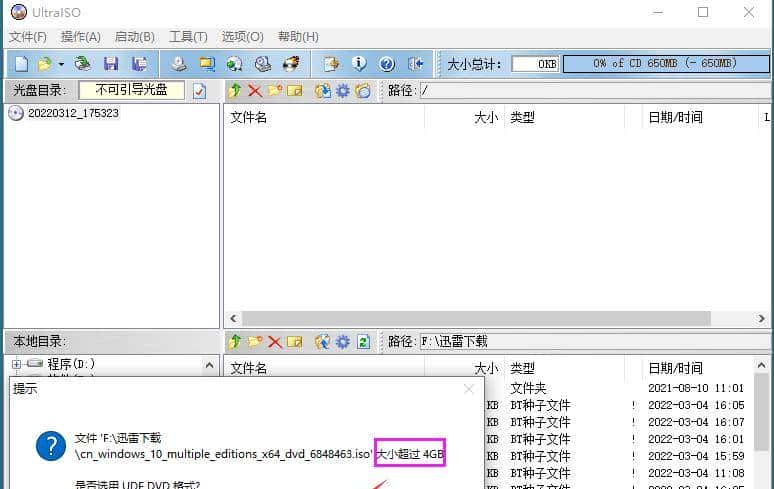This screenshot has height=489, width=774.
Task: Open the 工具(T) menu
Action: pos(188,37)
